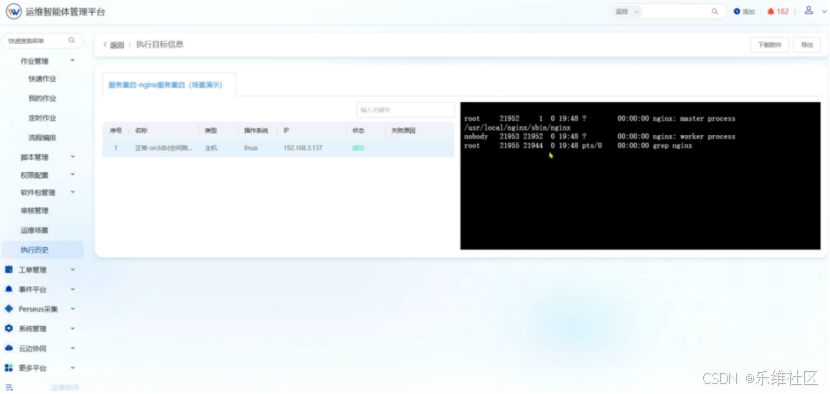Viewport: 830px width, 394px height.
Task: Click the back arrow next to 返回
Action: (105, 44)
